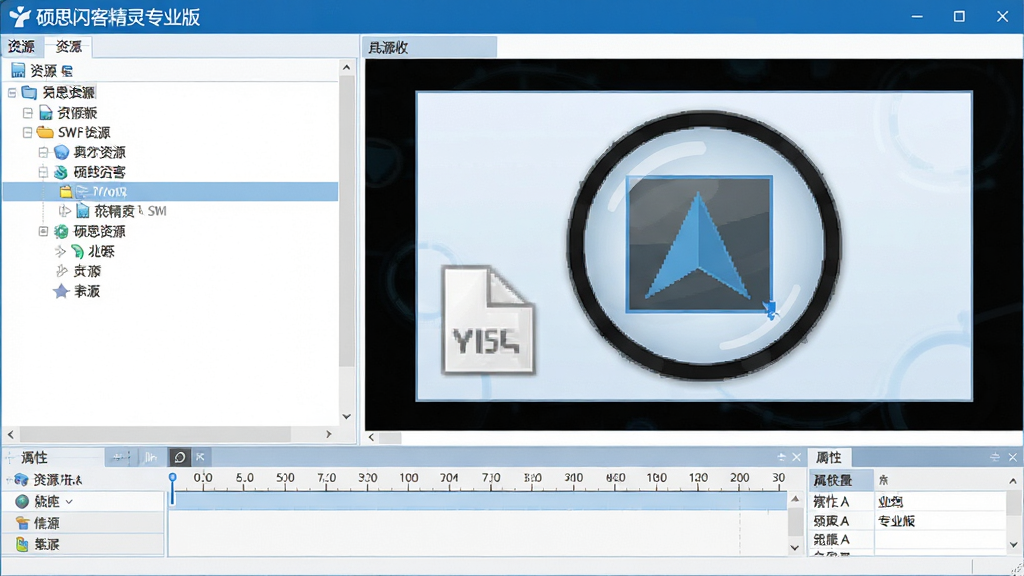
Task: Click the bar-chart style timeline toolbar icon
Action: click(151, 457)
